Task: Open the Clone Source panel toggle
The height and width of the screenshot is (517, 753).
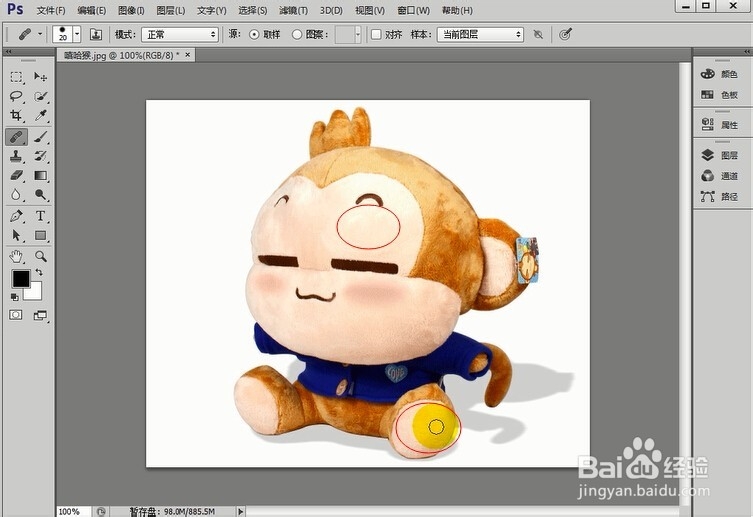Action: [x=96, y=35]
